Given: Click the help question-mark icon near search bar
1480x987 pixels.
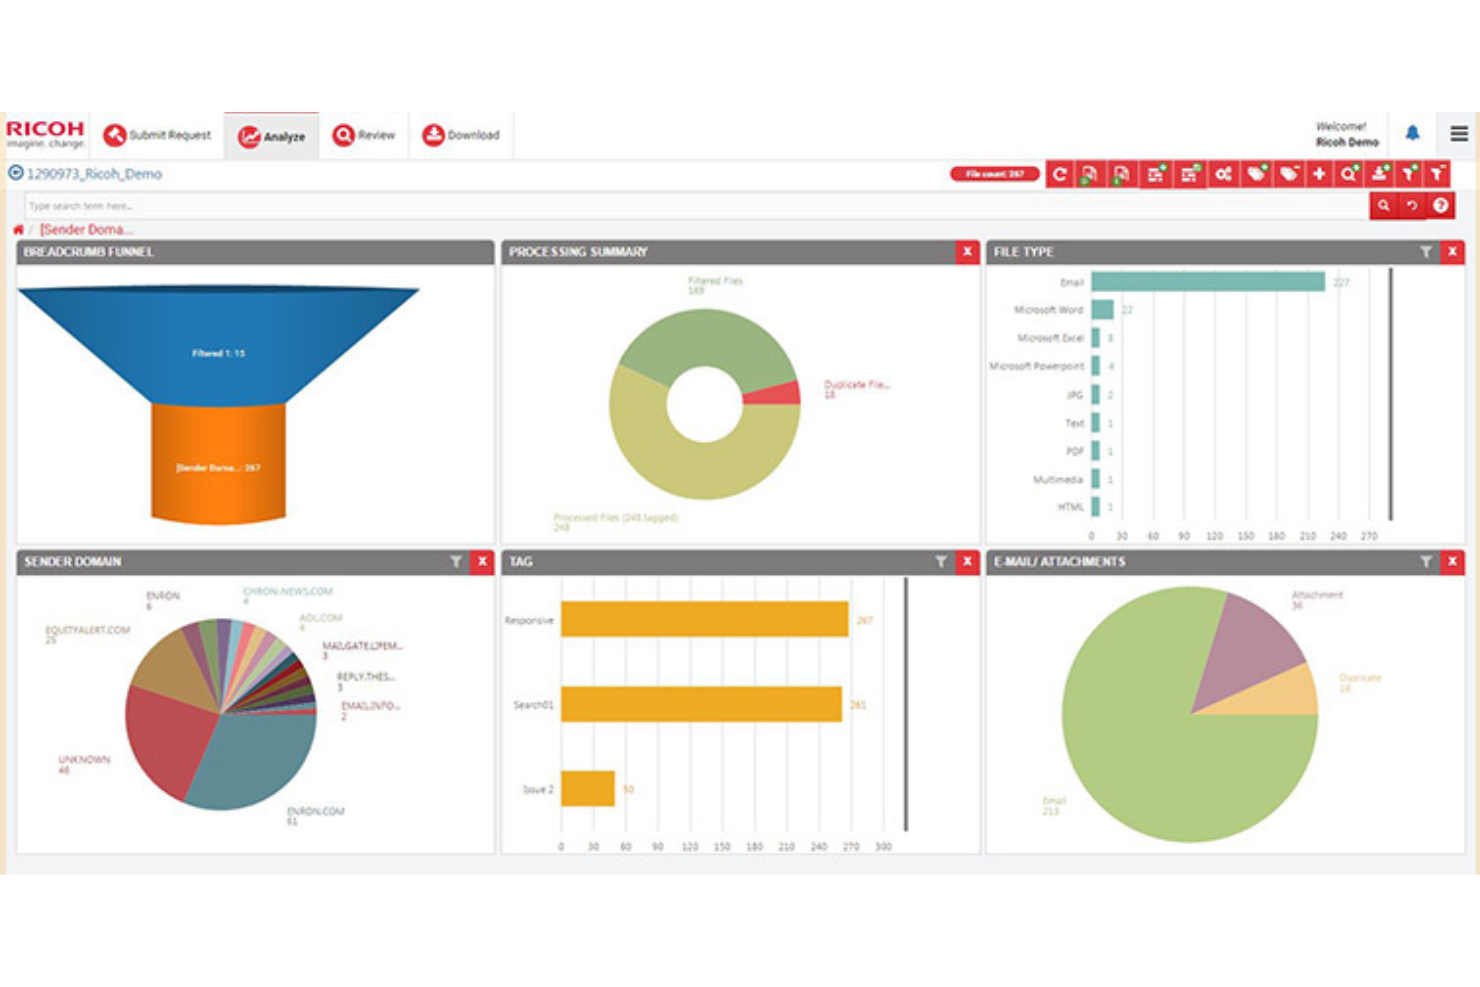Looking at the screenshot, I should [1438, 205].
